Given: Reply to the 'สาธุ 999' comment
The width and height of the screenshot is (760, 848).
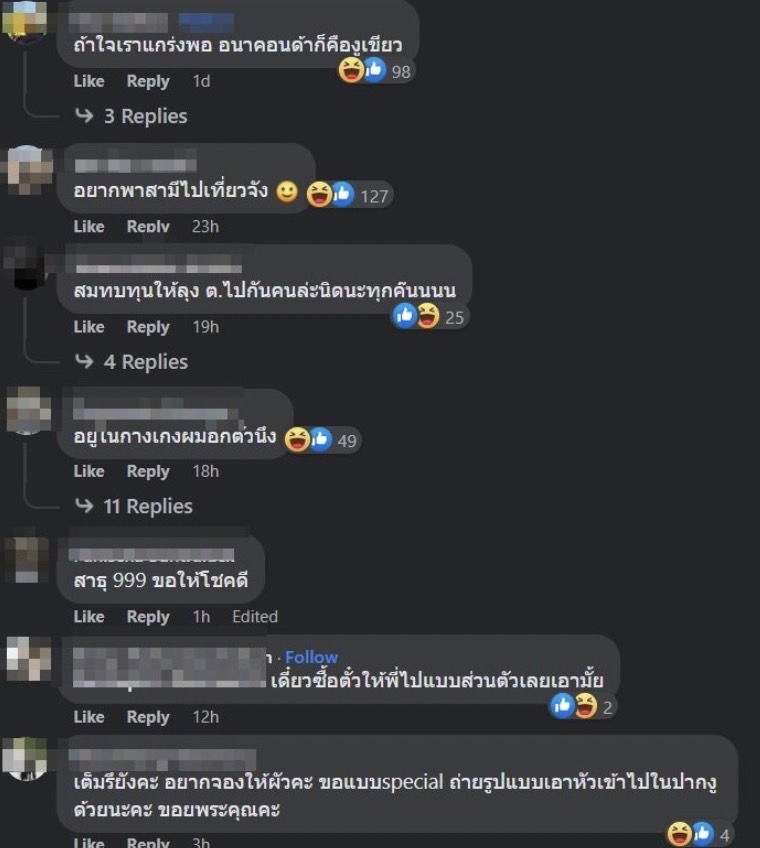Looking at the screenshot, I should 148,617.
